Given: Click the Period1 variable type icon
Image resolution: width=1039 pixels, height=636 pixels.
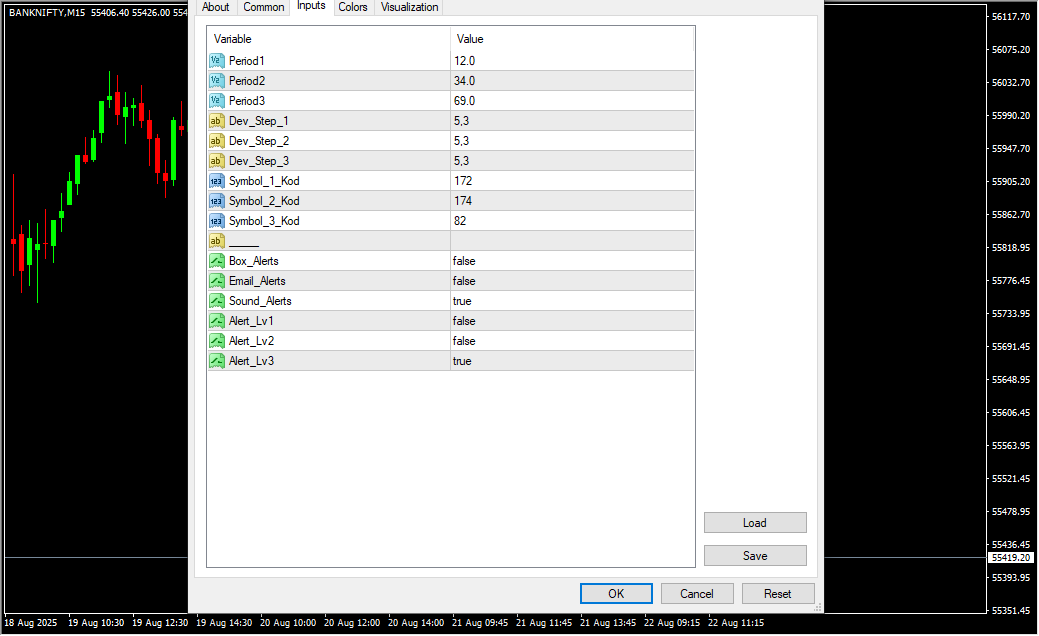Looking at the screenshot, I should pyautogui.click(x=217, y=61).
